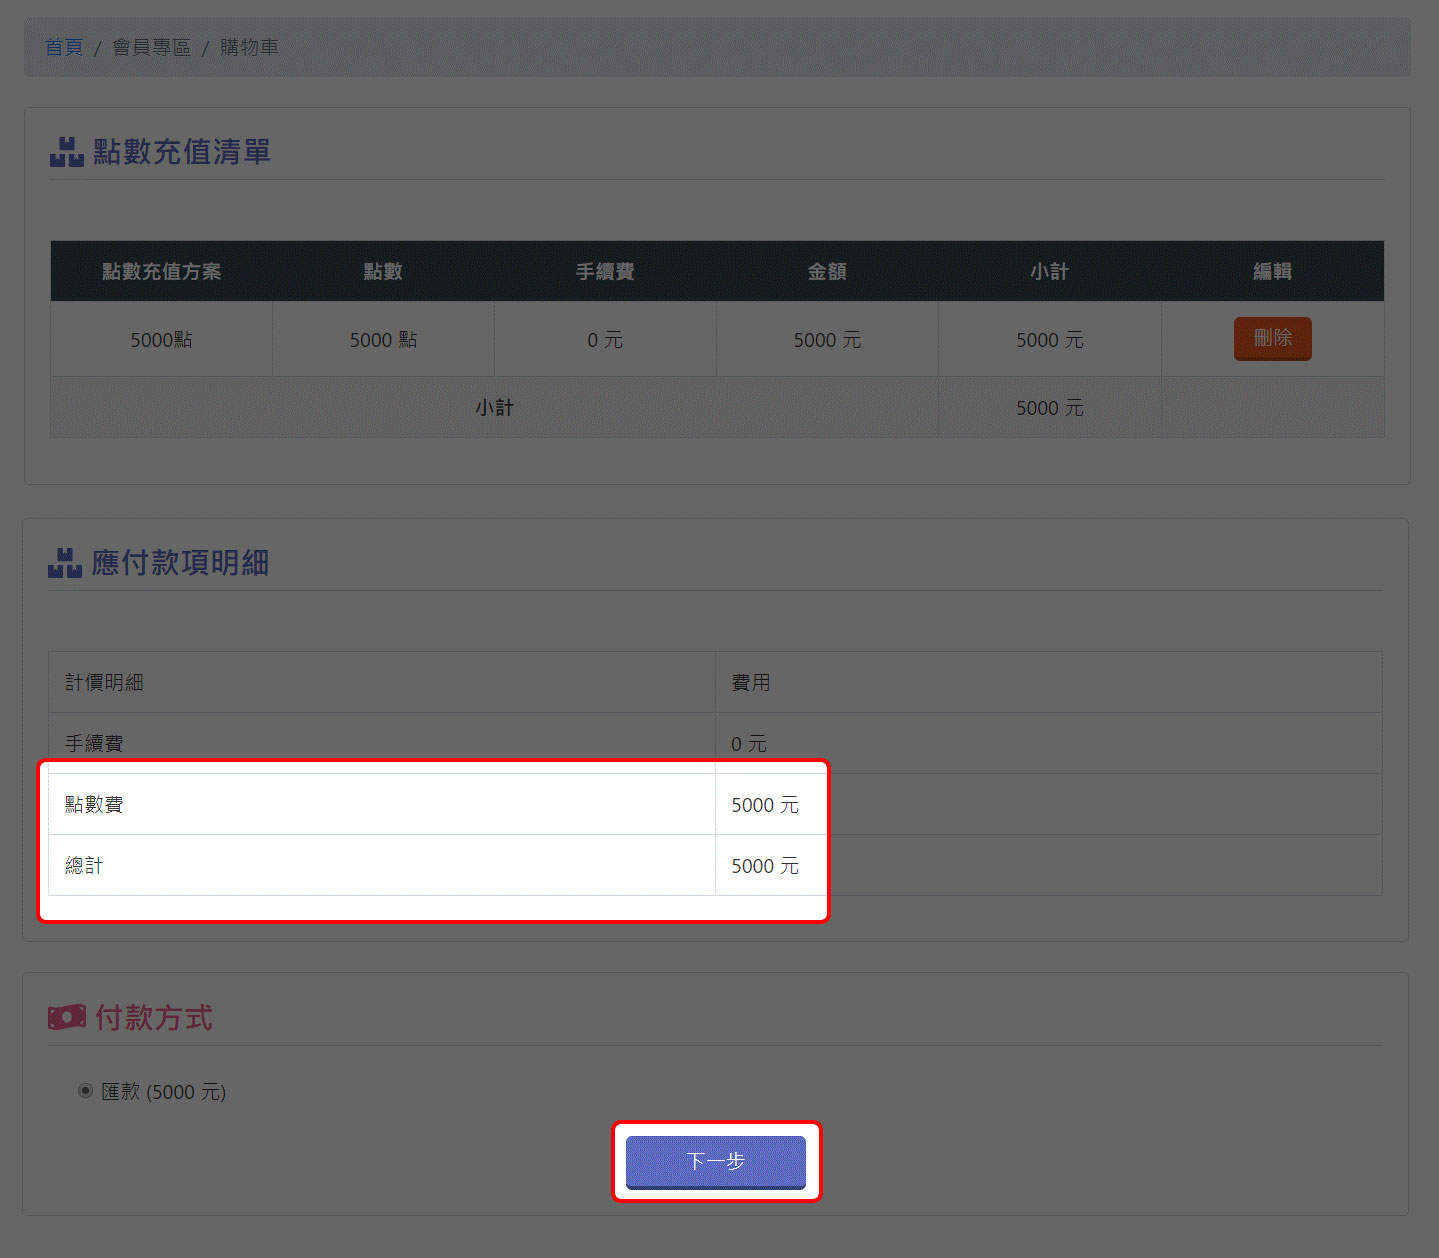Click the 小計 column header
1439x1258 pixels.
pos(1050,271)
